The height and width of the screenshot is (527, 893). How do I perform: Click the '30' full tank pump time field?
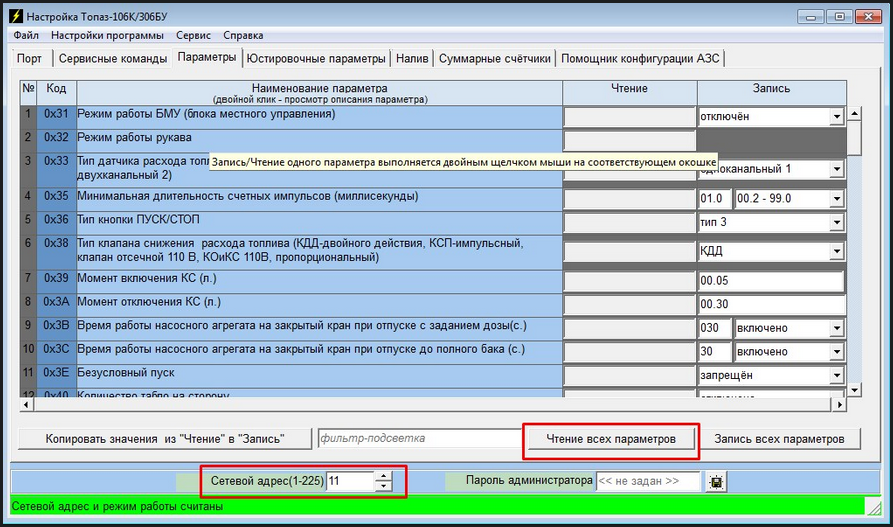pos(715,352)
